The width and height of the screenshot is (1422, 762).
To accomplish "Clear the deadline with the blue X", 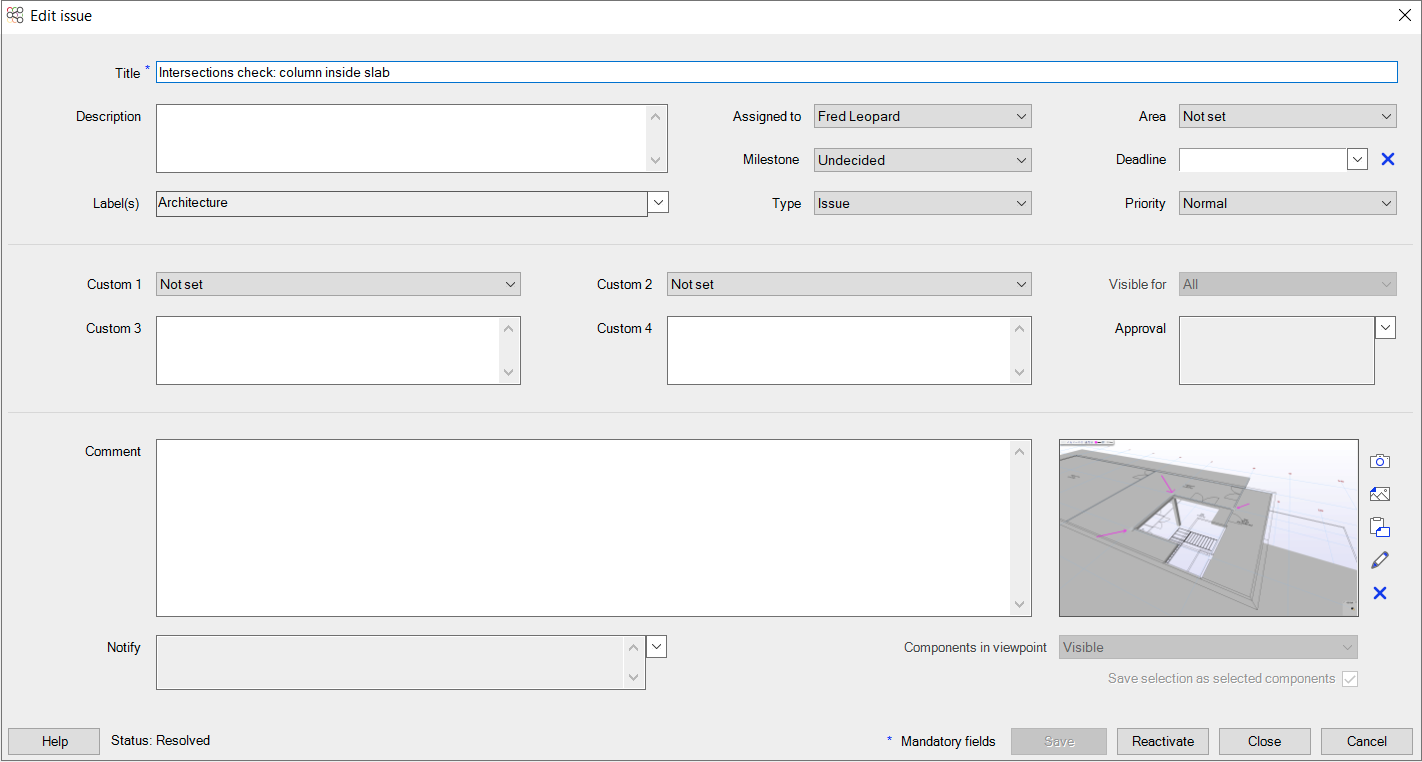I will coord(1388,159).
